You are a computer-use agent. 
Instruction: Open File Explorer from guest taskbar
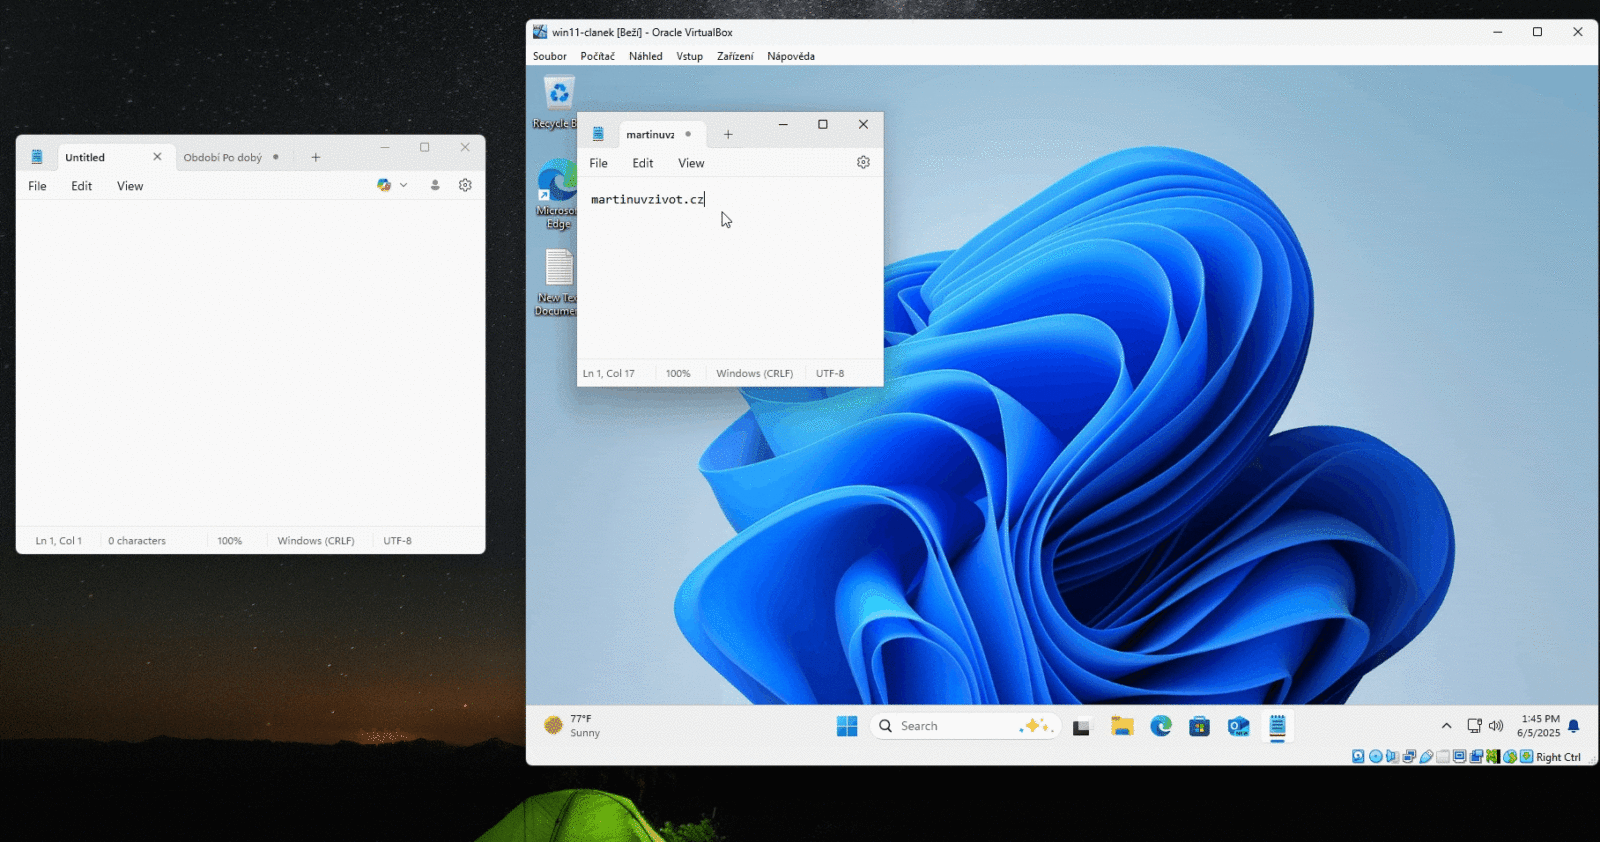[x=1122, y=726]
